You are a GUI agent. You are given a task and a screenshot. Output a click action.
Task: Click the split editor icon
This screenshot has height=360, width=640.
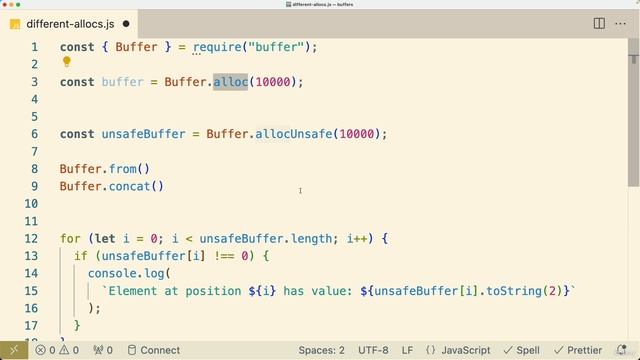(599, 24)
